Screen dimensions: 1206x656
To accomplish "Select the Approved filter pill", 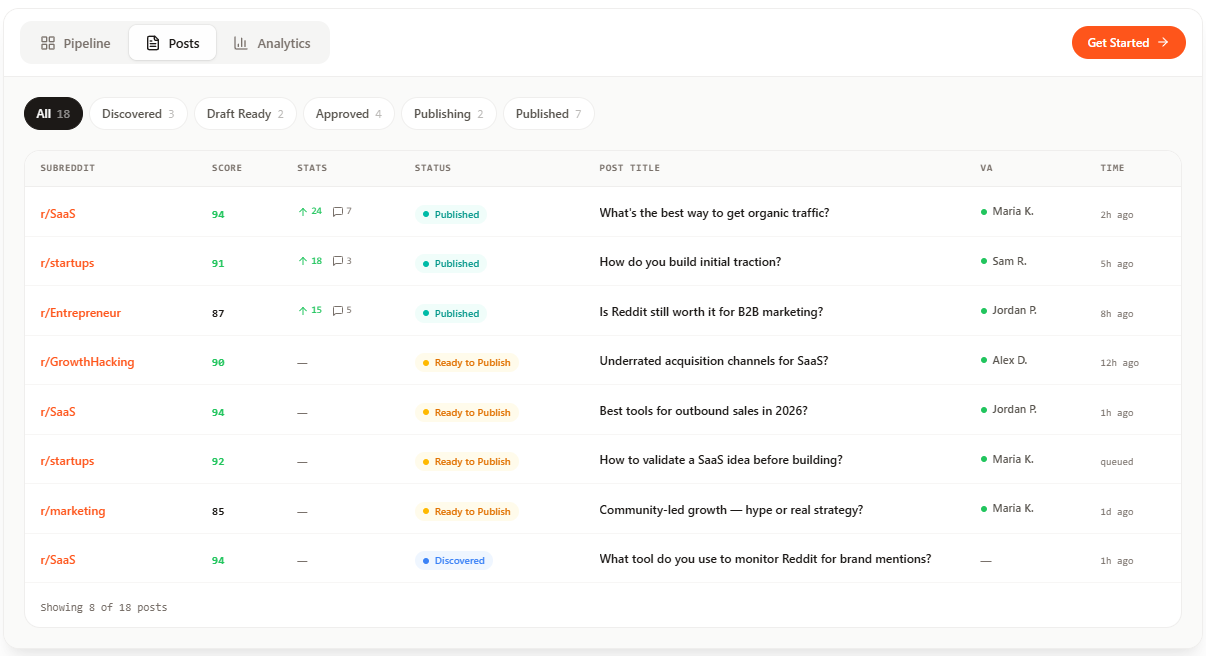I will click(x=348, y=114).
